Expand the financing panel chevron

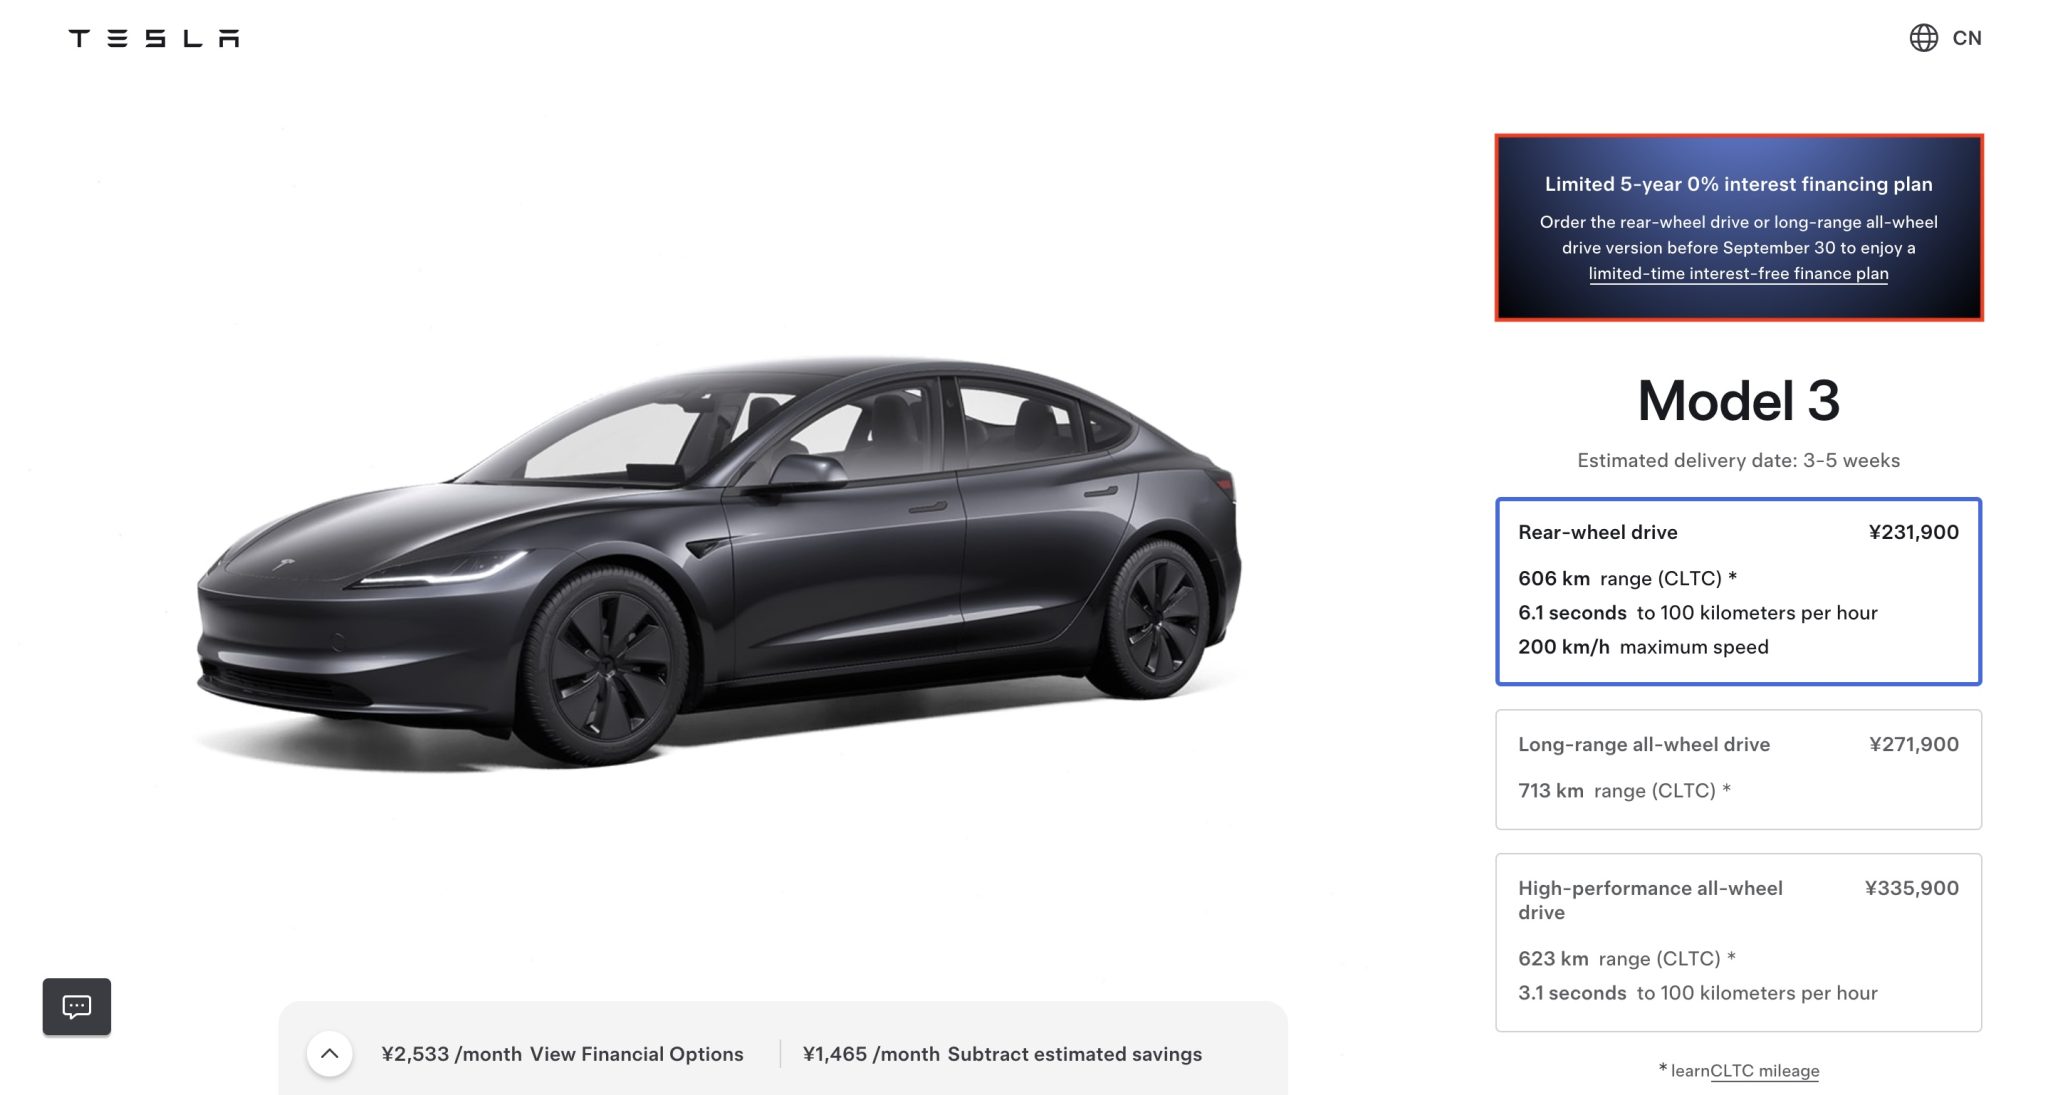pos(329,1053)
